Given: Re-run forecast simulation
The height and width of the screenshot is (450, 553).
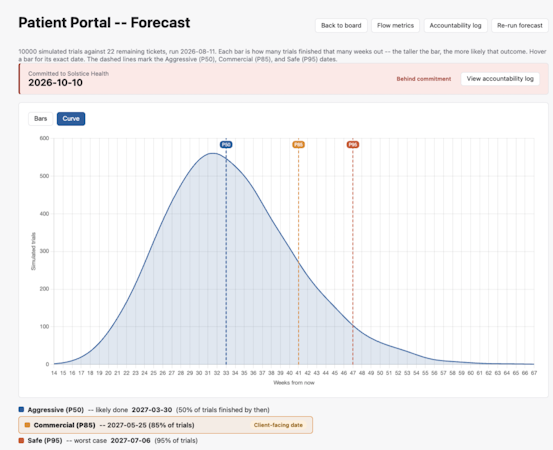Looking at the screenshot, I should pos(520,25).
